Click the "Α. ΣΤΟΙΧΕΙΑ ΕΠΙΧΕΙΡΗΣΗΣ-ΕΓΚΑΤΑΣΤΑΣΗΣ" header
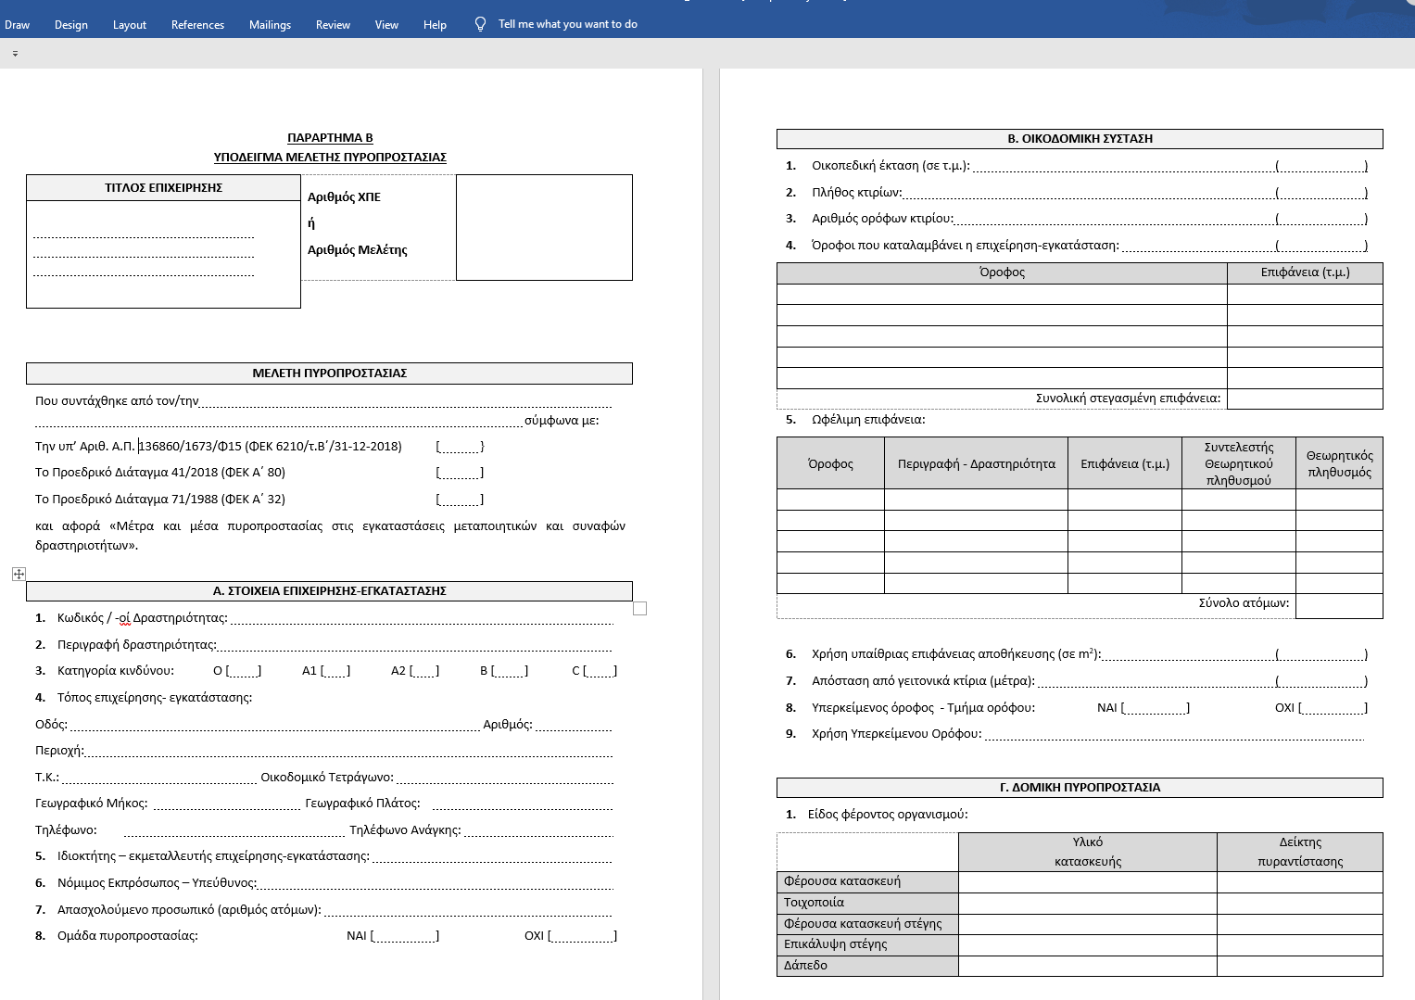Image resolution: width=1415 pixels, height=1000 pixels. click(x=329, y=591)
